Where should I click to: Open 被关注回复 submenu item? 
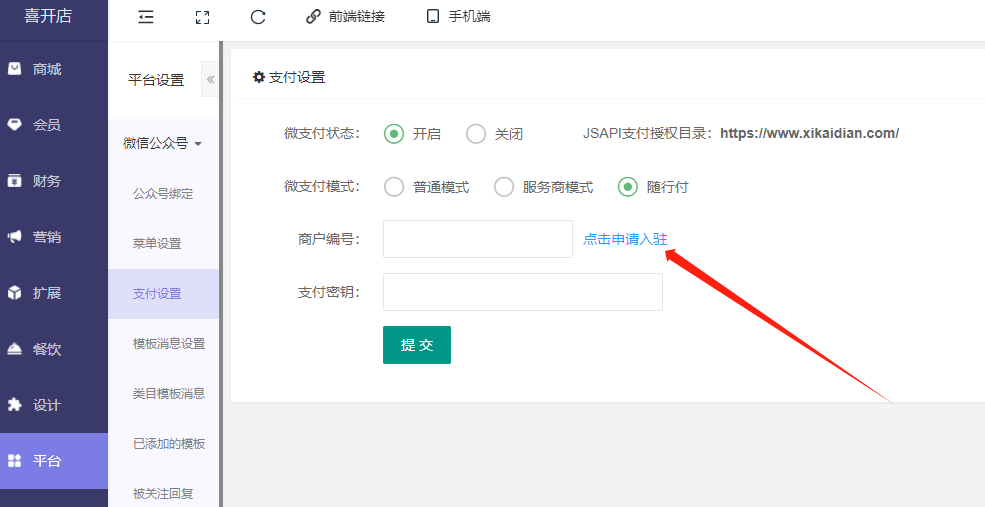point(163,494)
